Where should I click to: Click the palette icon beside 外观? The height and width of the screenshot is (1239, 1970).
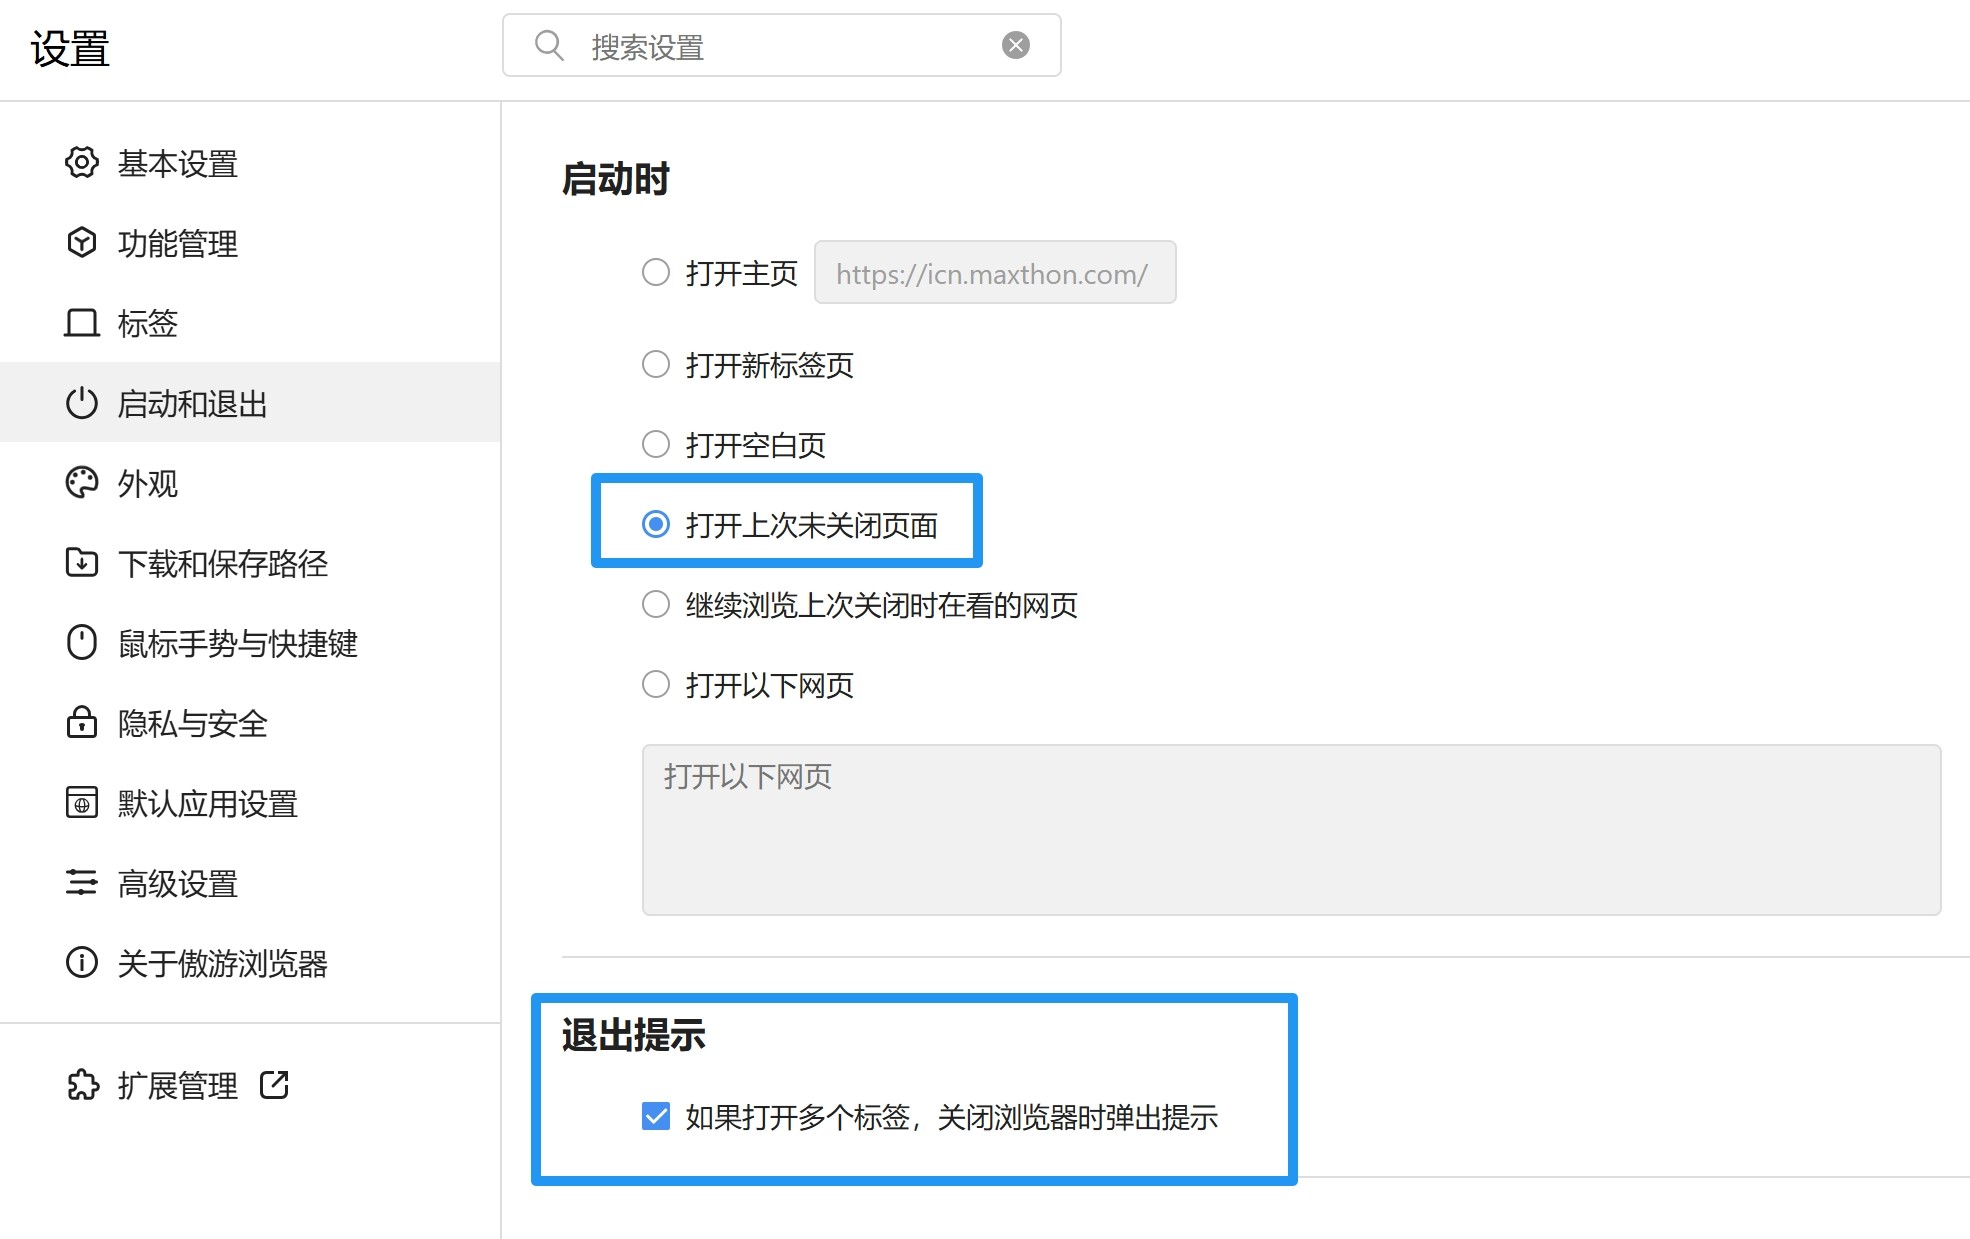pos(82,483)
